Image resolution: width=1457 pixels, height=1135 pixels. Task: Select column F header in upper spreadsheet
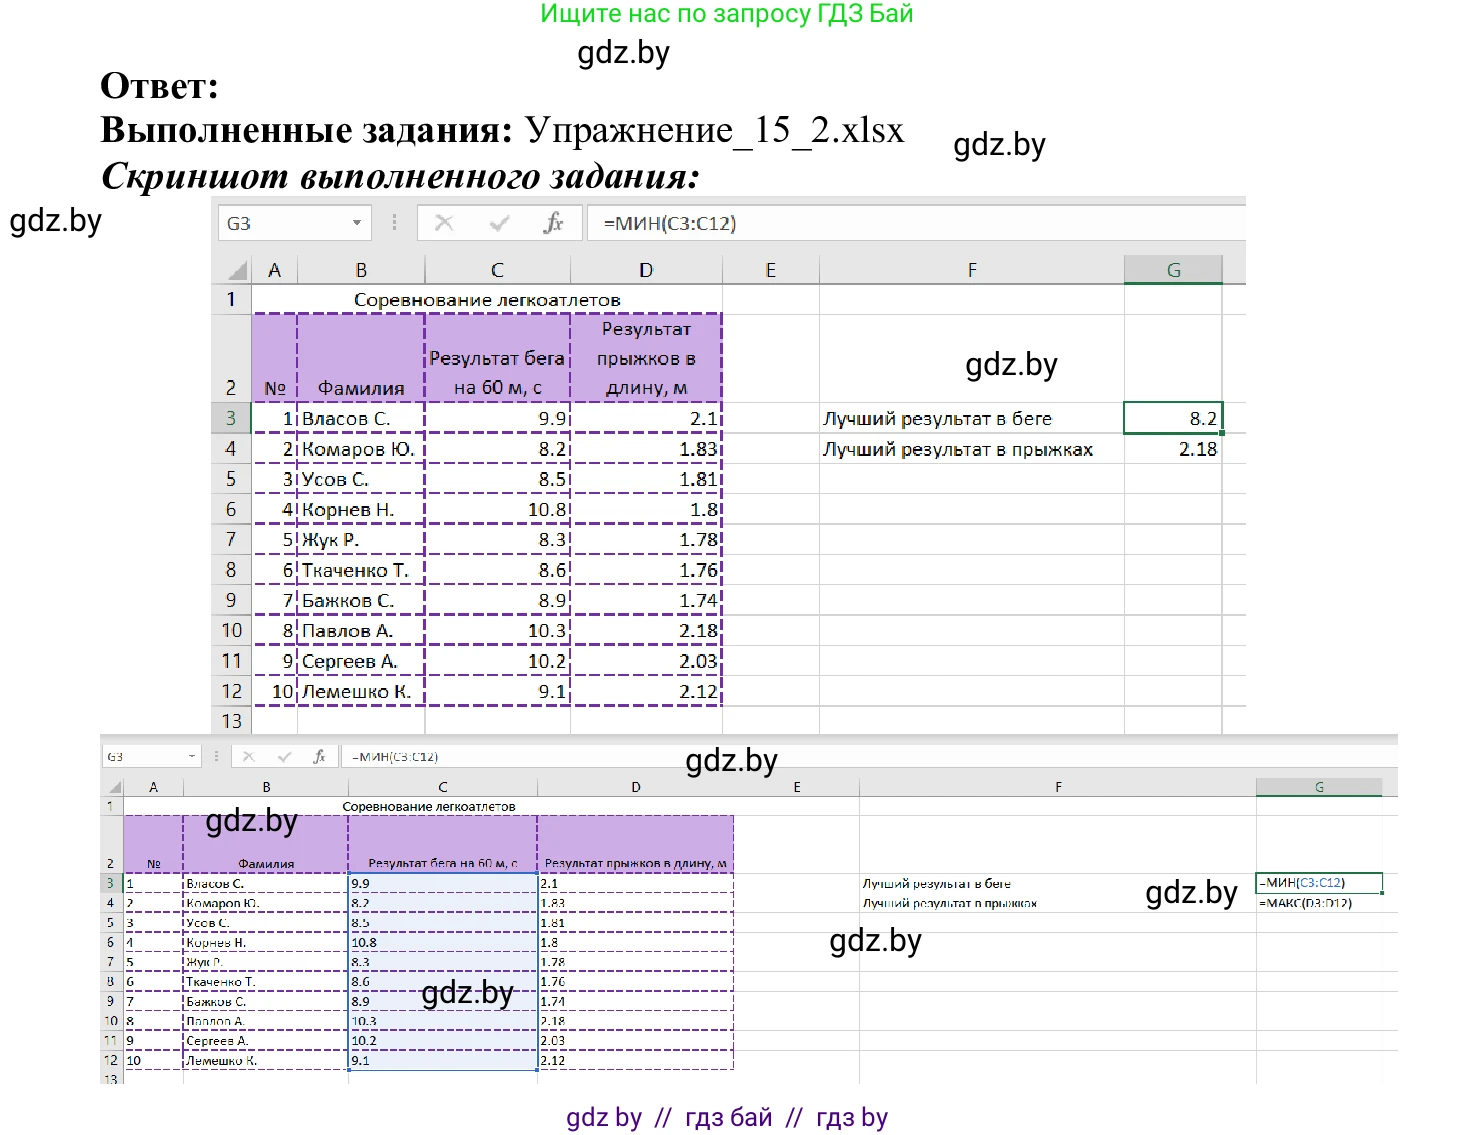[x=971, y=270]
